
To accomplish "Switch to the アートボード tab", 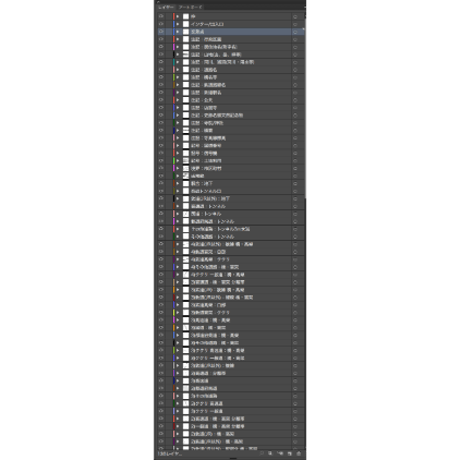I will pyautogui.click(x=190, y=7).
